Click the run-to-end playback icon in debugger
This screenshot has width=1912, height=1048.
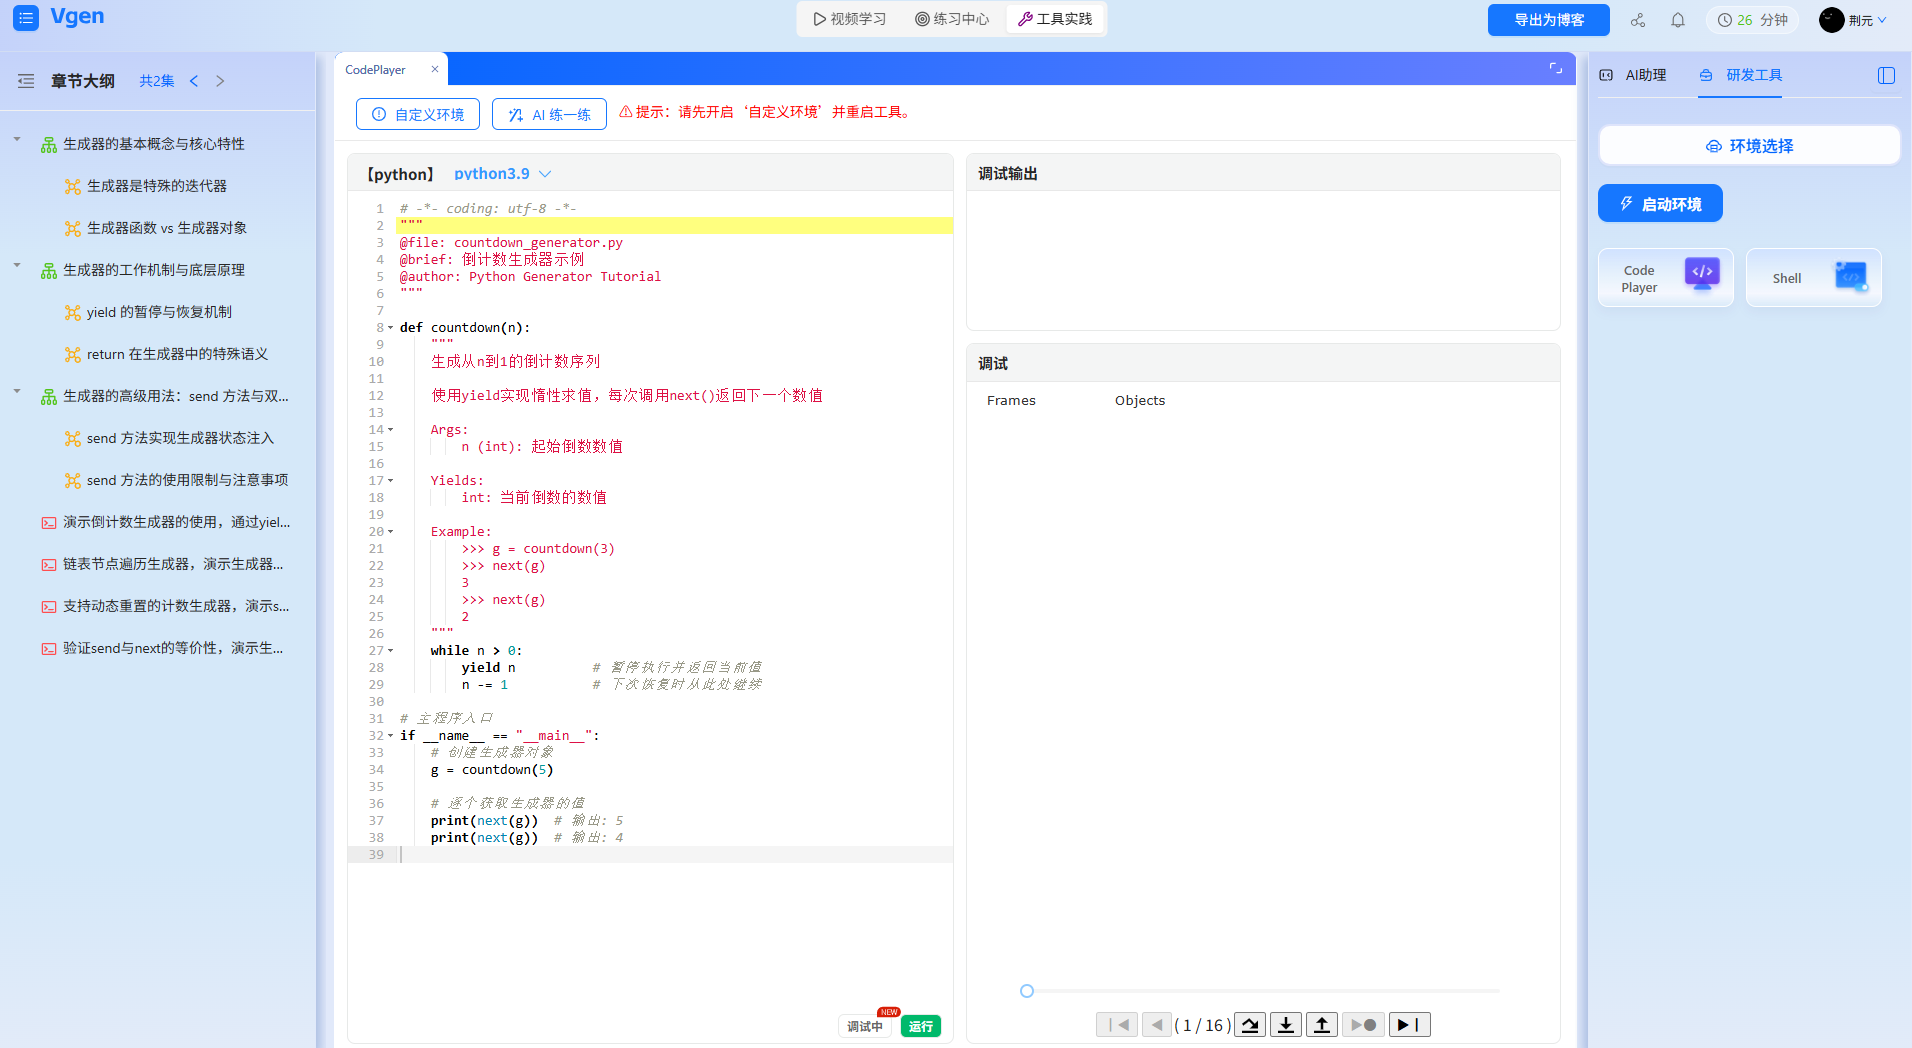(1409, 1024)
